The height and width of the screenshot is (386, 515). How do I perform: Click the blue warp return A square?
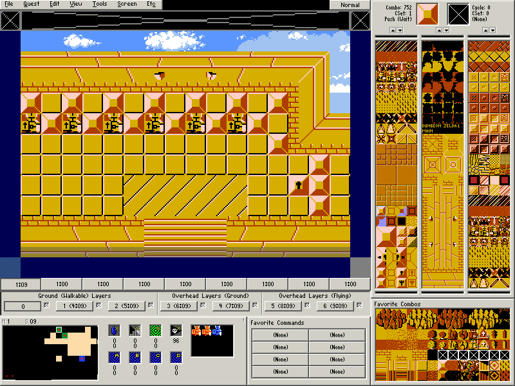coord(114,357)
